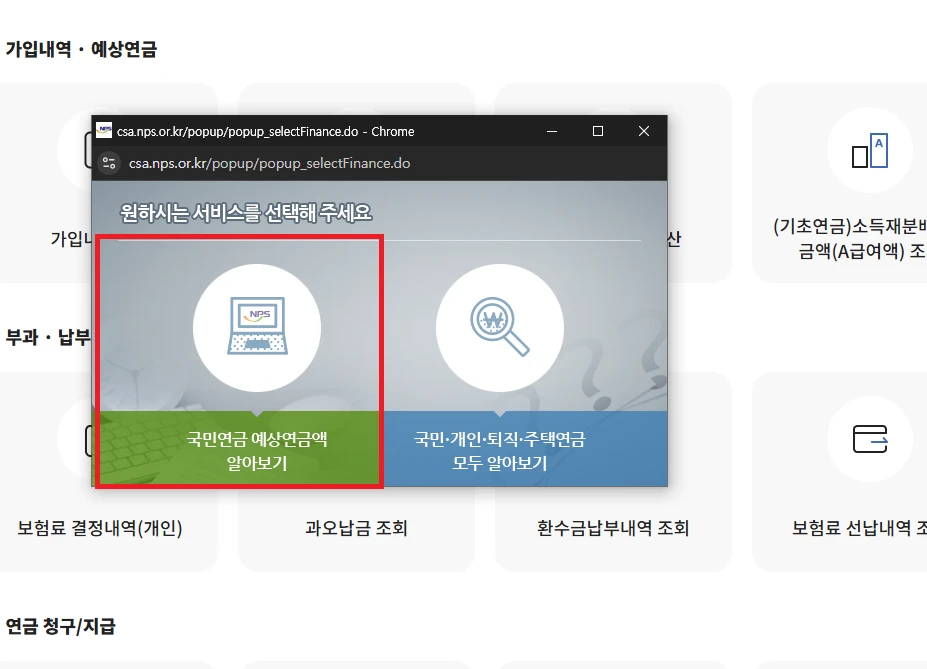Click the credit card icon above 보험료 선납내역

pyautogui.click(x=869, y=439)
